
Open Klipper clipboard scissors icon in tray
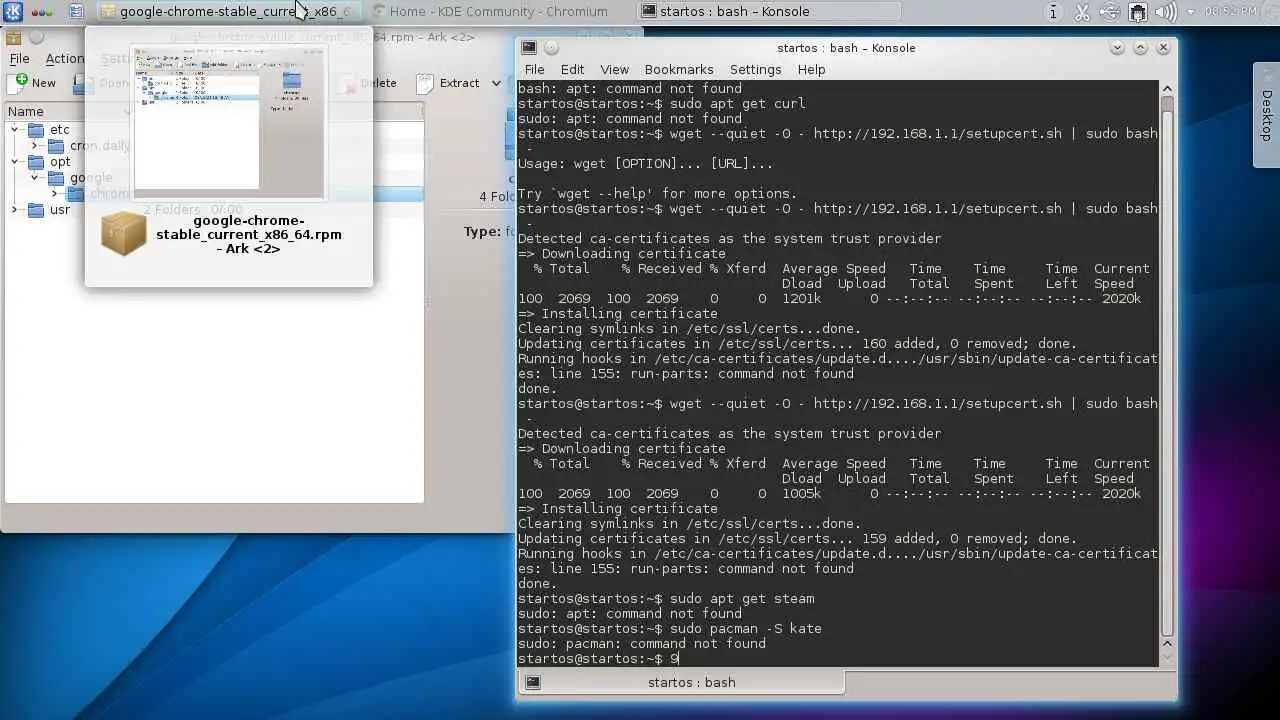tap(1082, 12)
